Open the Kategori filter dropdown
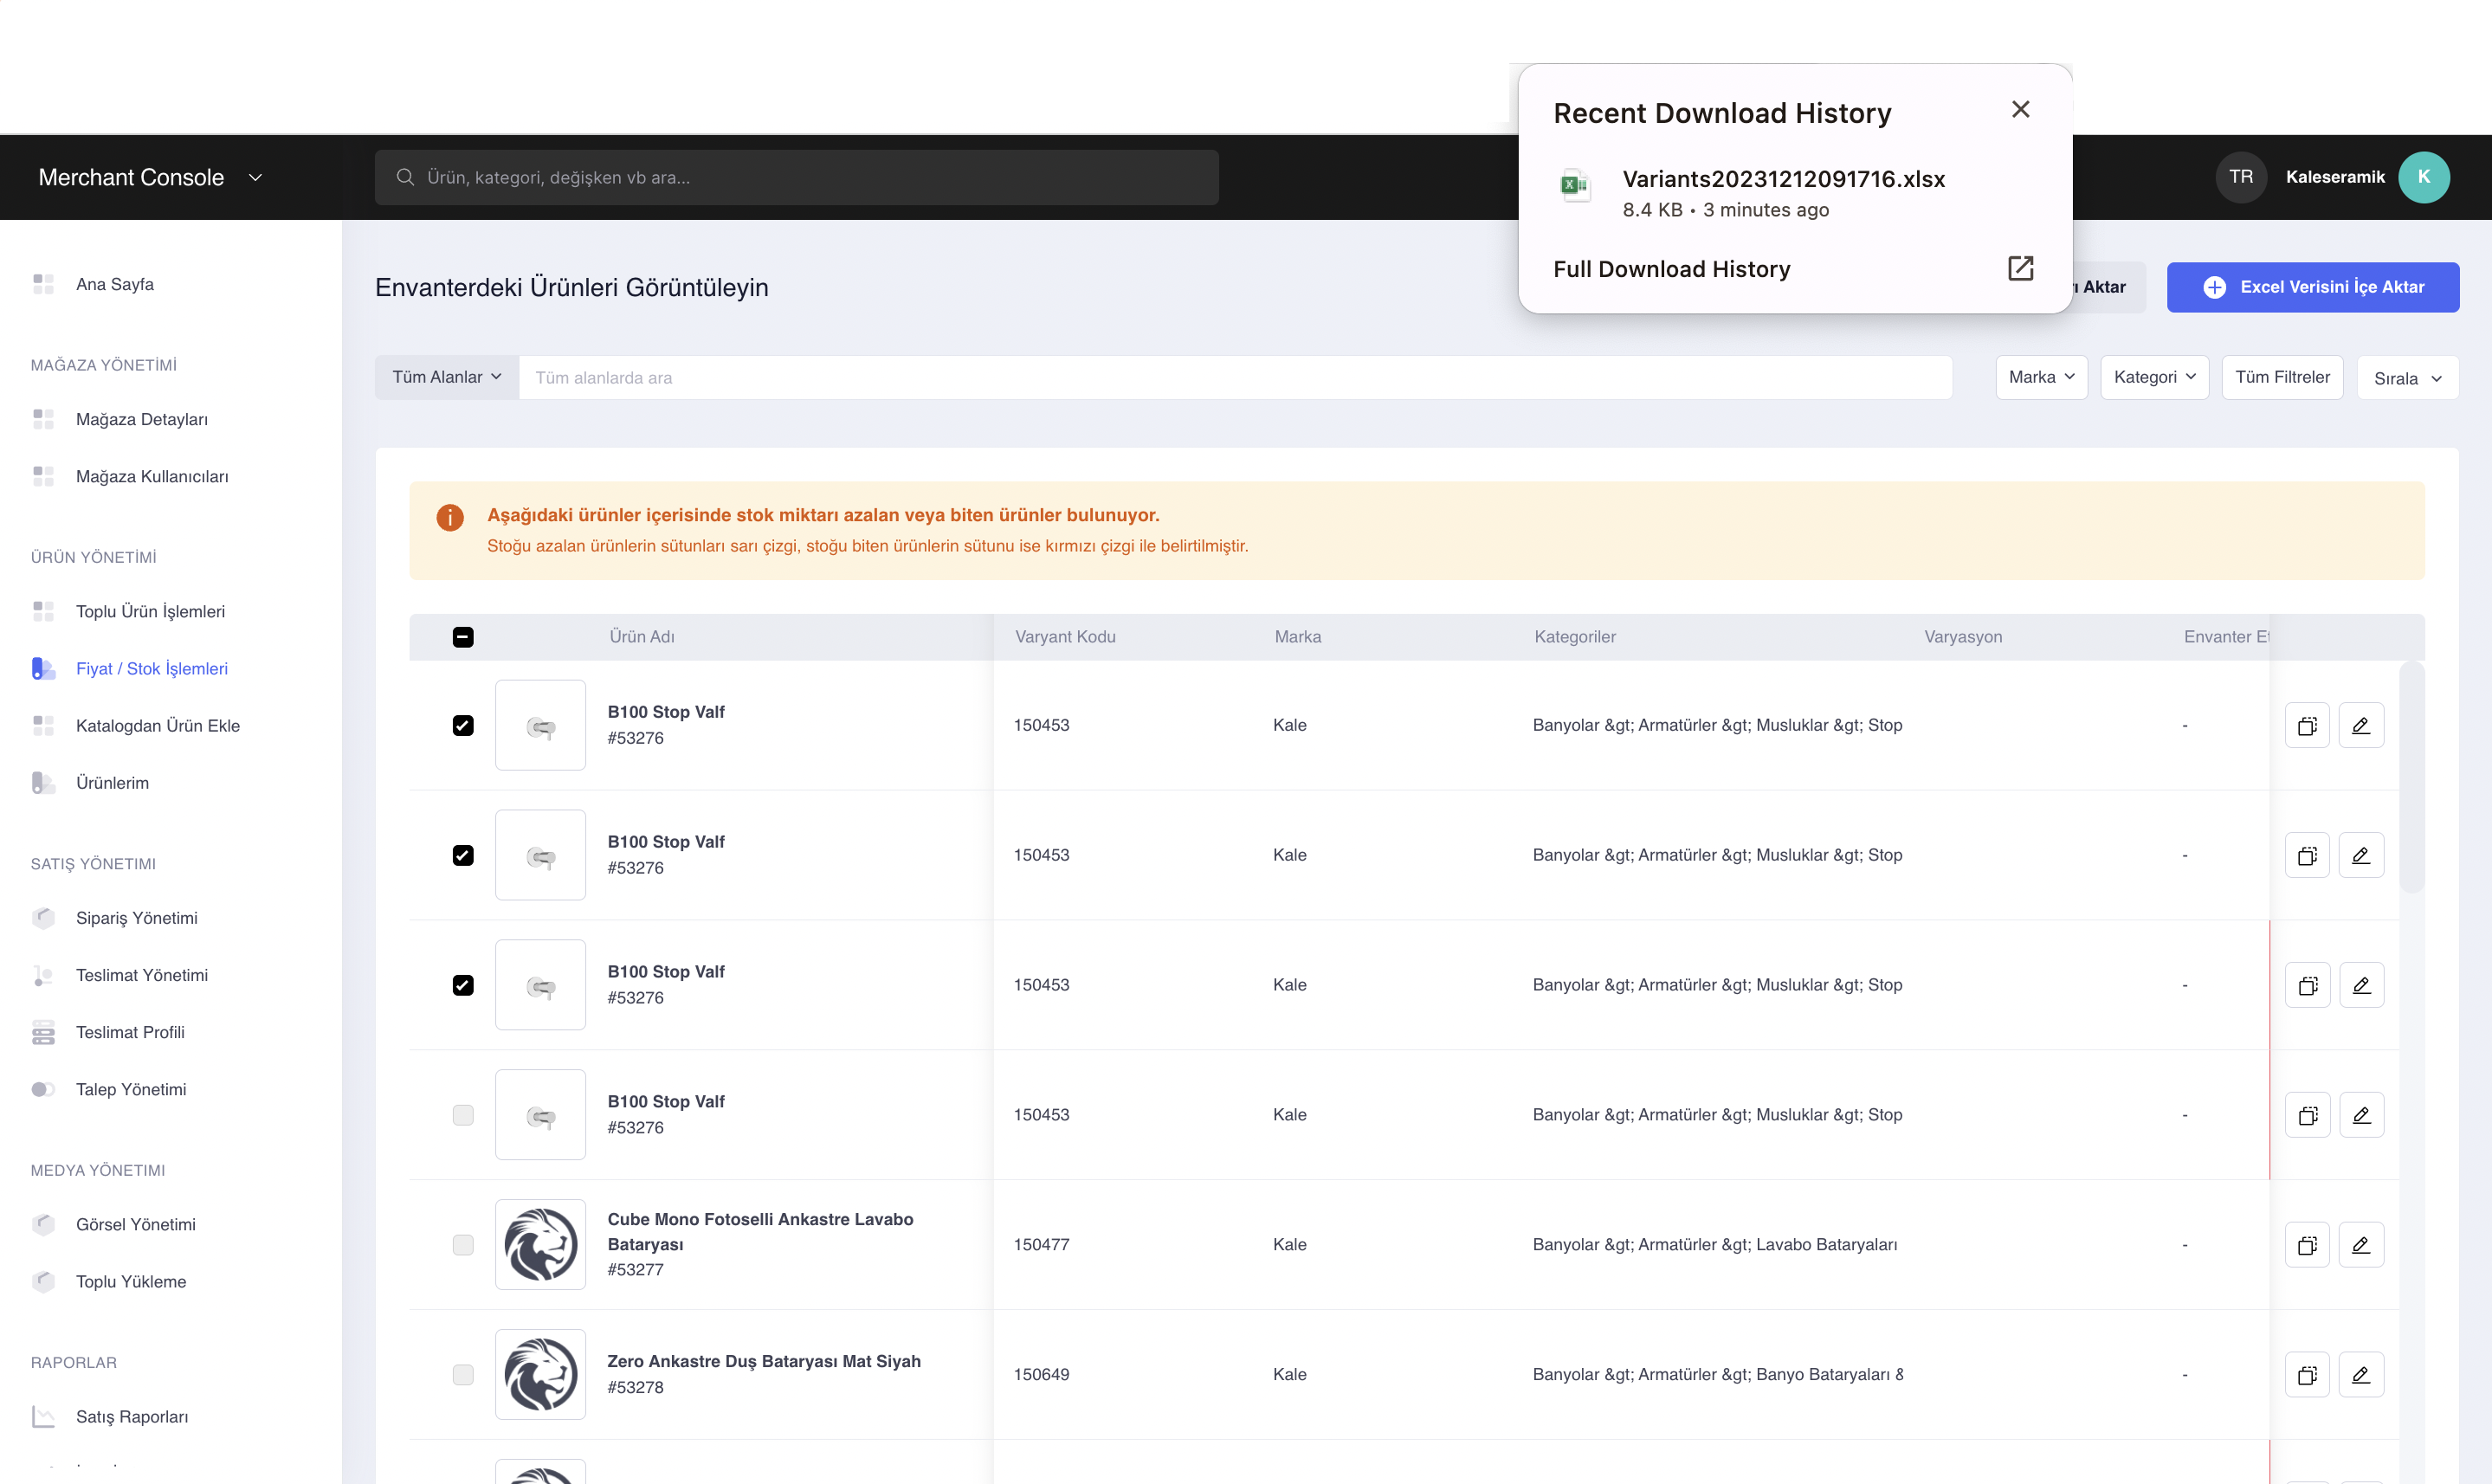Screen dimensions: 2492x1484 click(x=2154, y=377)
